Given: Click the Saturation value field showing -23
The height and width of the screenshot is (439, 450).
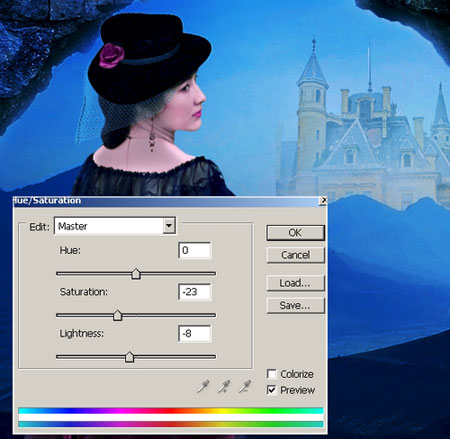Looking at the screenshot, I should coord(195,292).
